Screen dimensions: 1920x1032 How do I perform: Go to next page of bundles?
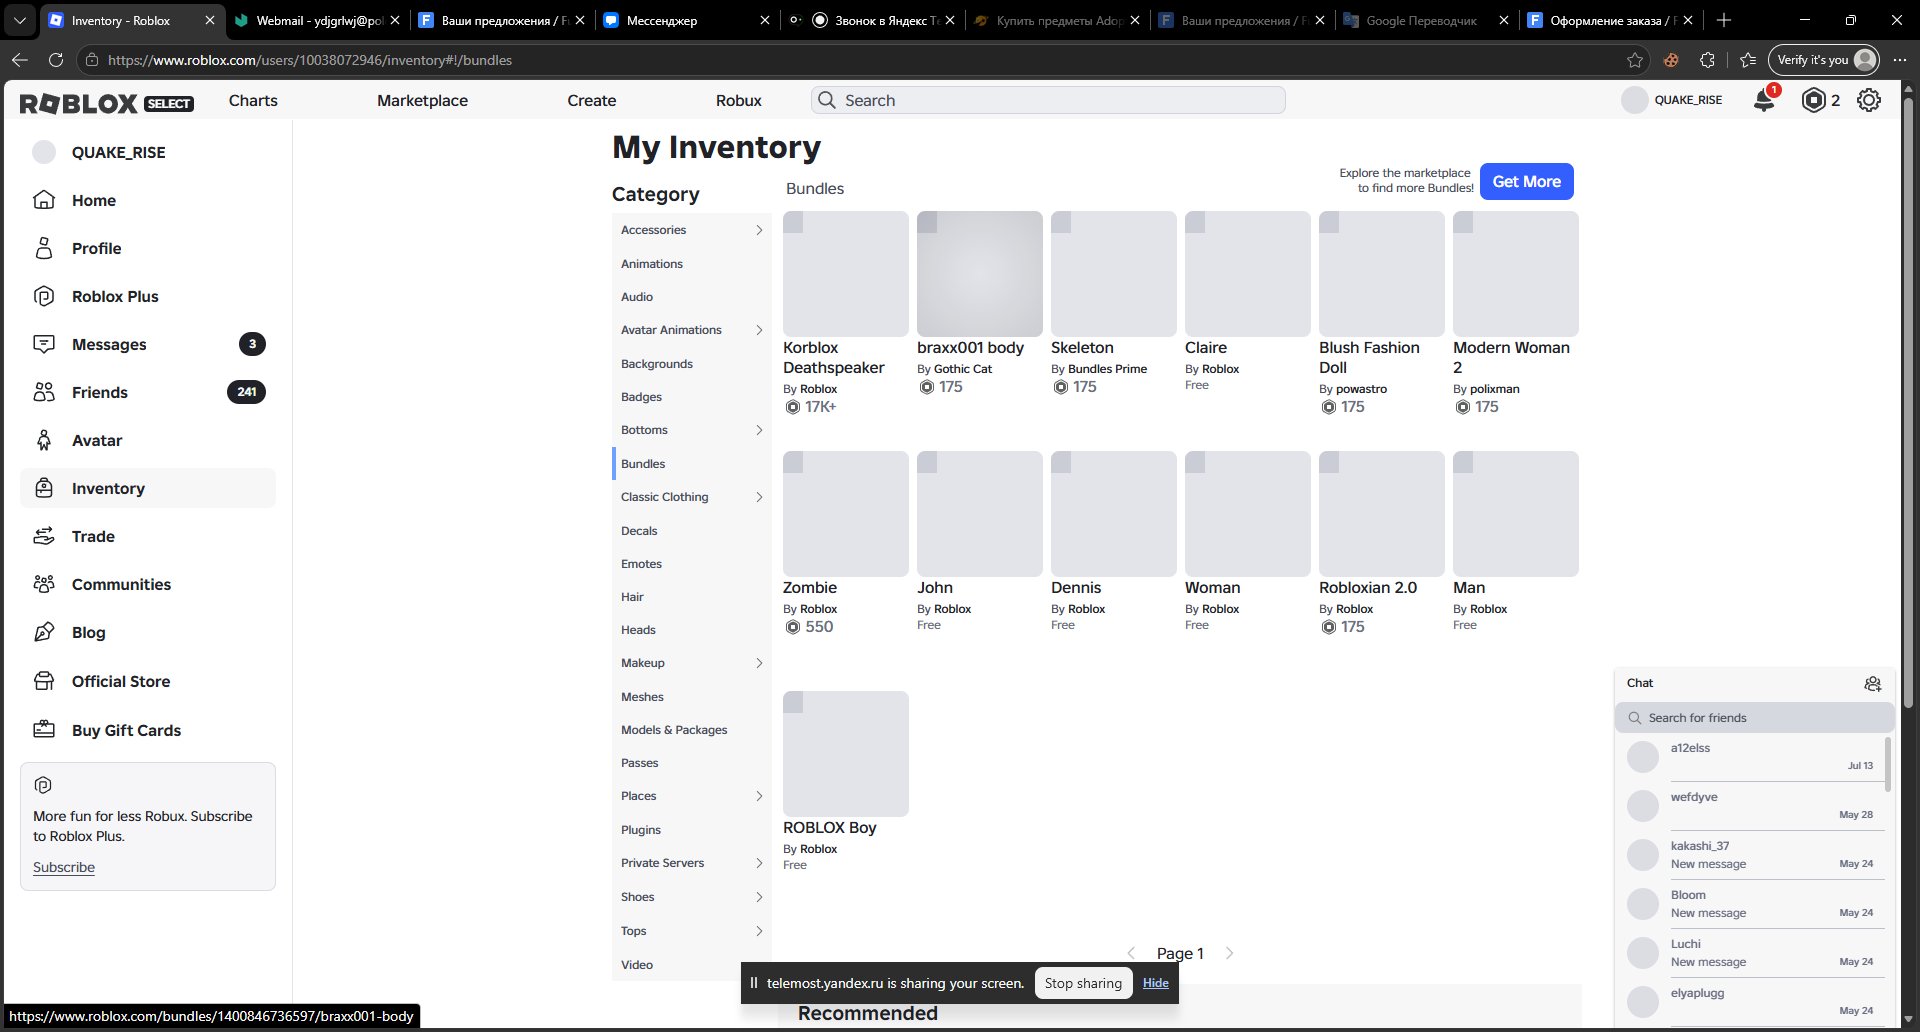pos(1229,953)
